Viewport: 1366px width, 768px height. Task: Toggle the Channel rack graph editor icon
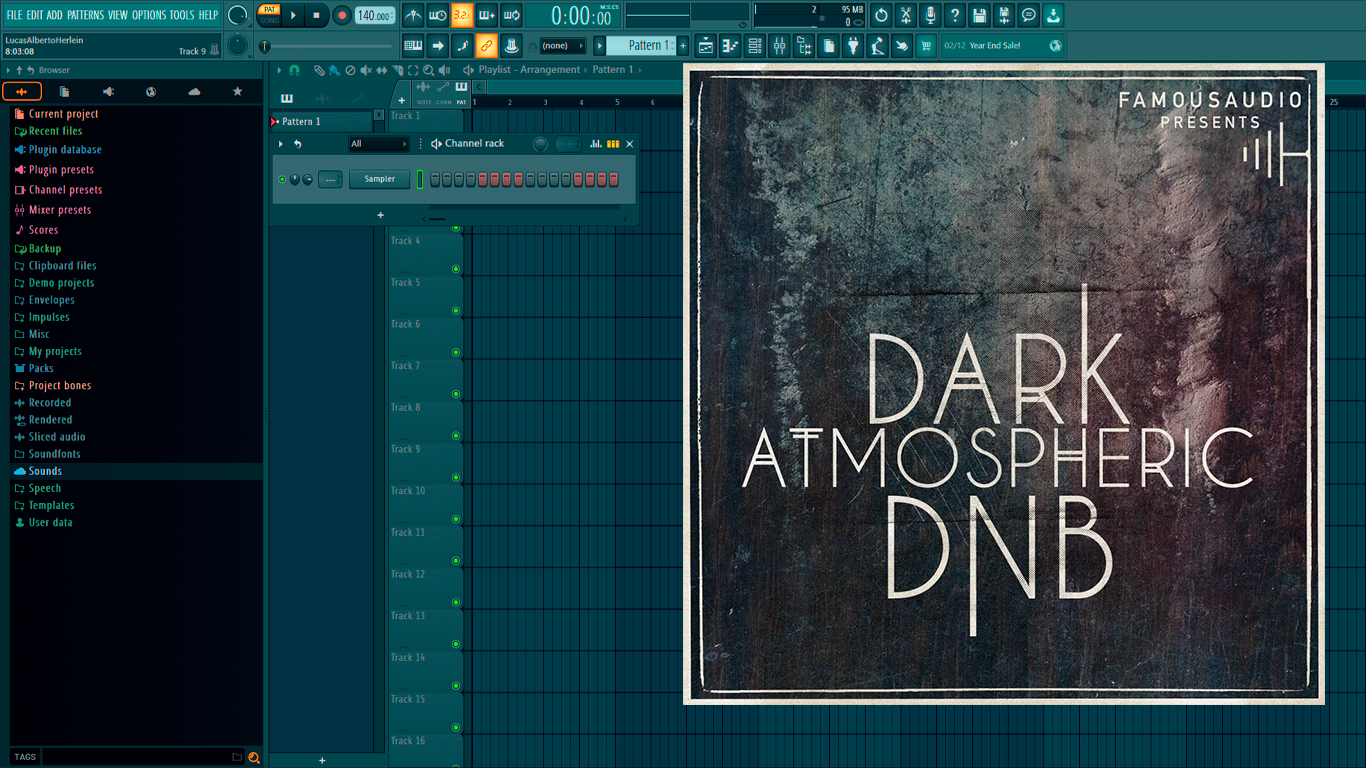[x=596, y=144]
